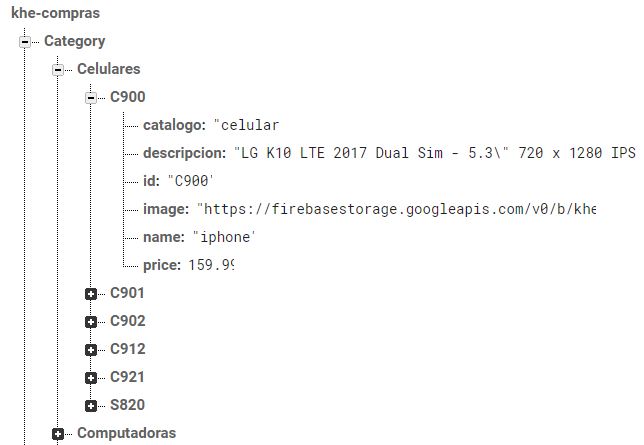Click the catalogo value "celular"
The width and height of the screenshot is (644, 445).
click(x=246, y=125)
